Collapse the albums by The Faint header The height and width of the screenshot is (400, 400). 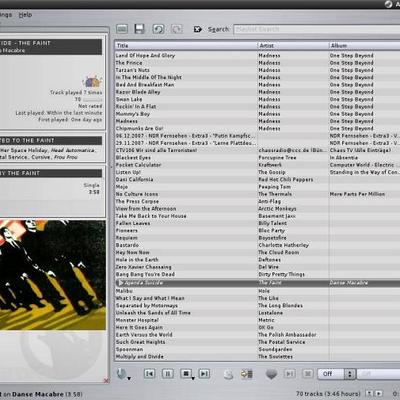tap(51, 173)
